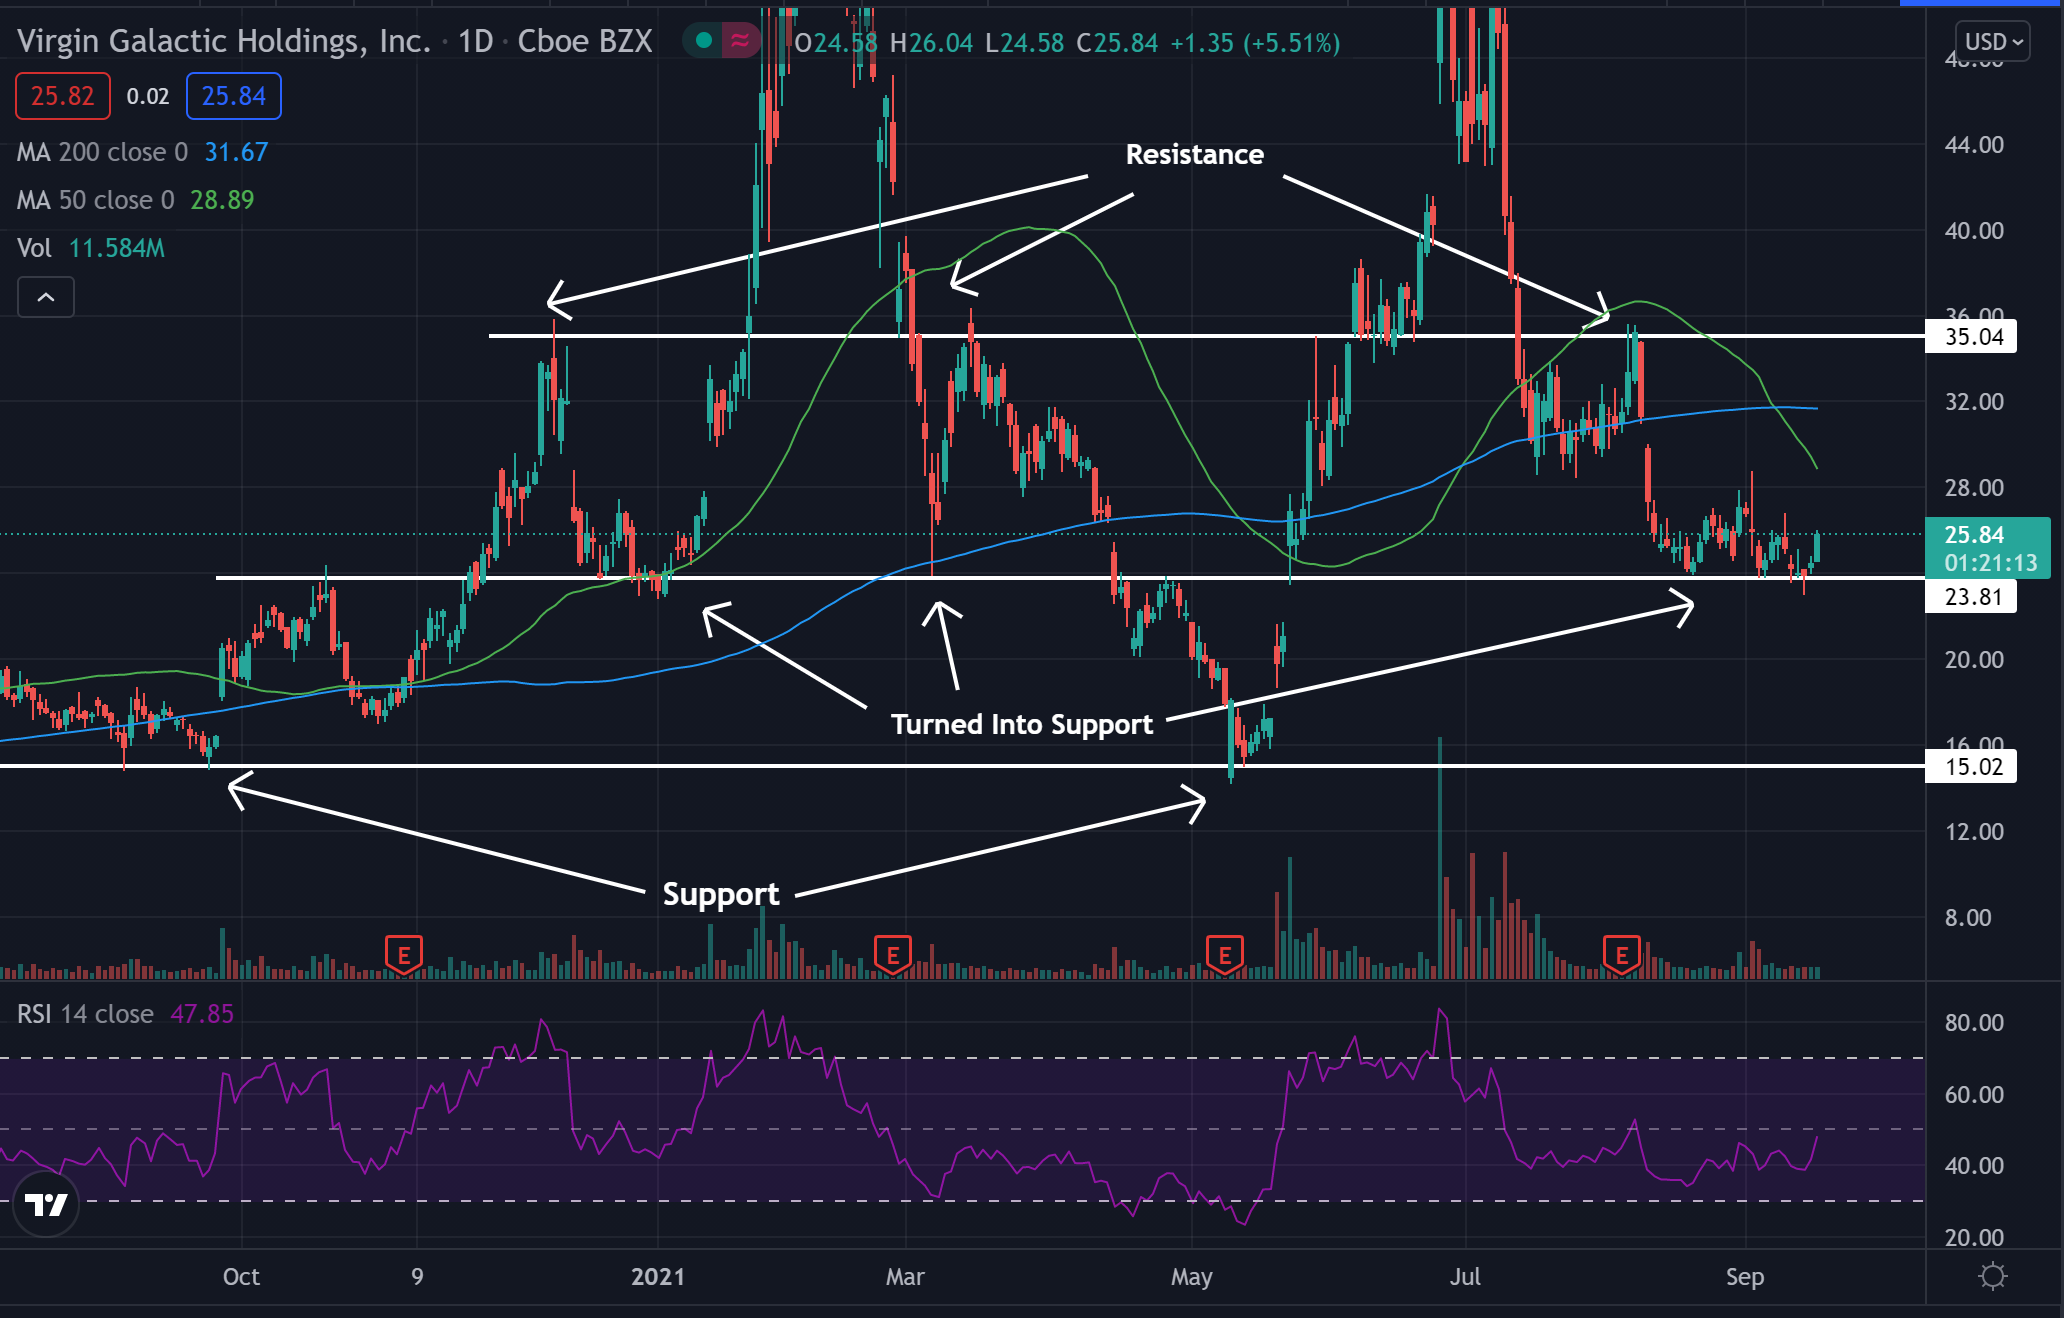Select the Turned Into Support annotation
Image resolution: width=2064 pixels, height=1318 pixels.
pos(1022,724)
